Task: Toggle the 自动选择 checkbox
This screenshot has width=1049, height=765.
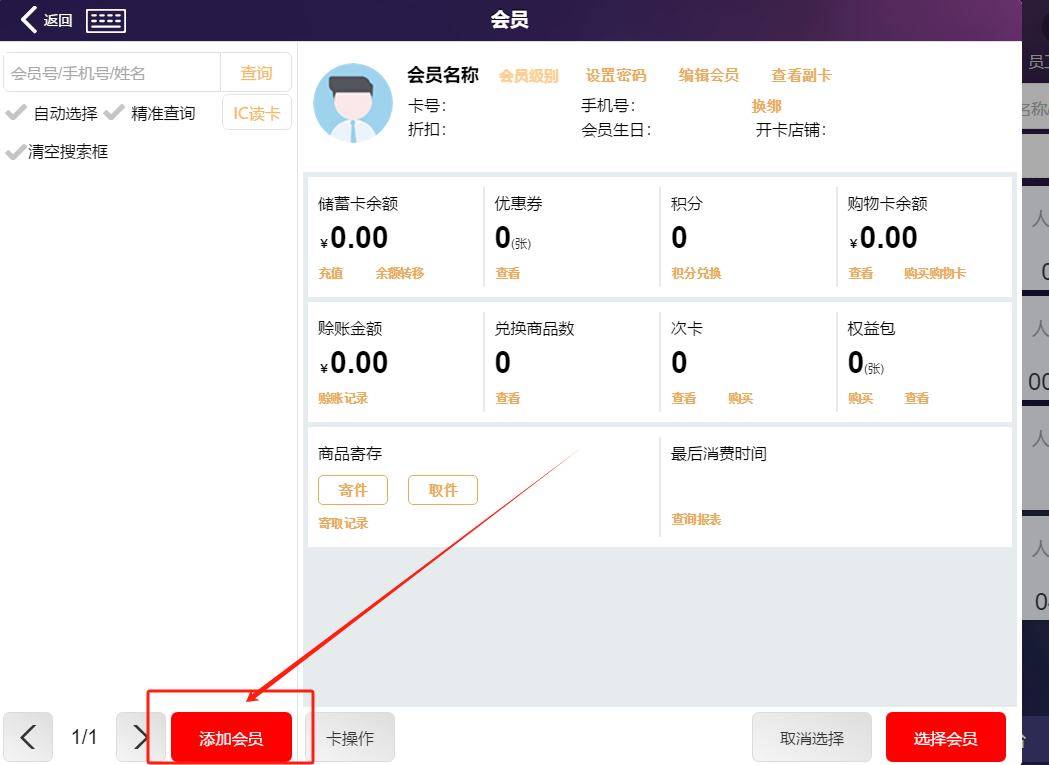Action: click(16, 113)
